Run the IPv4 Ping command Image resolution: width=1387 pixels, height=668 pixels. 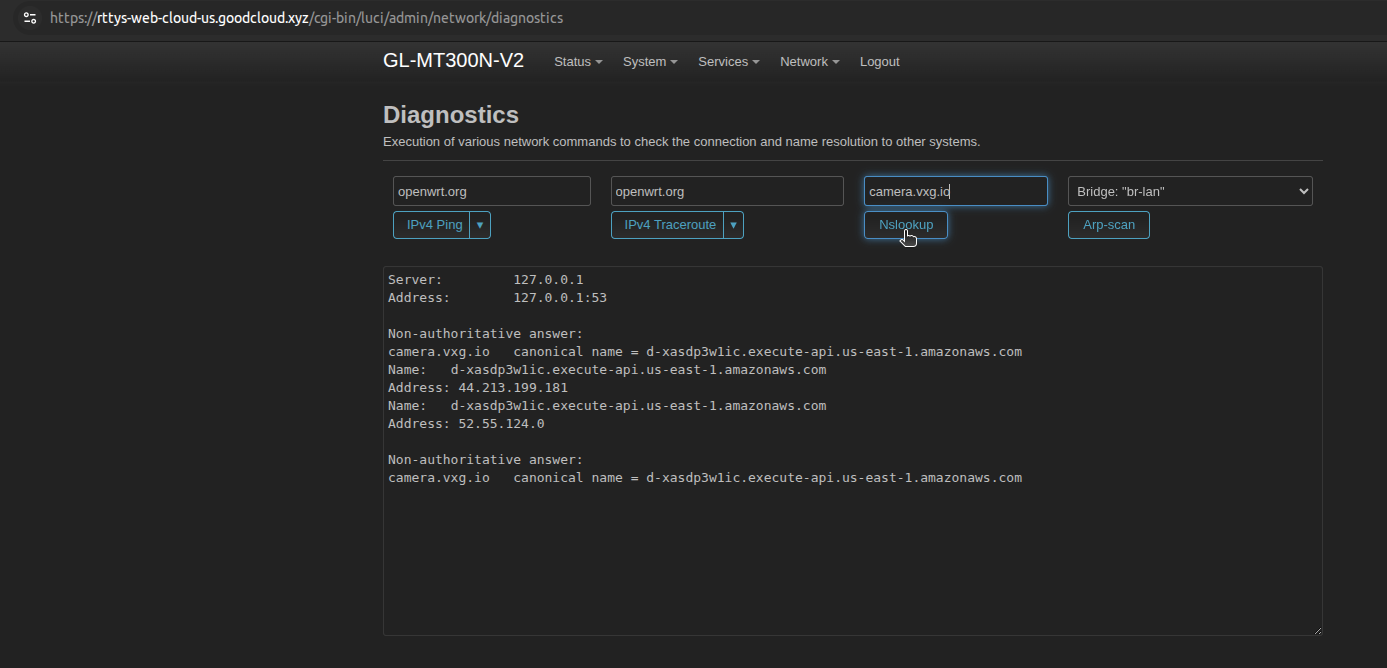tap(433, 225)
